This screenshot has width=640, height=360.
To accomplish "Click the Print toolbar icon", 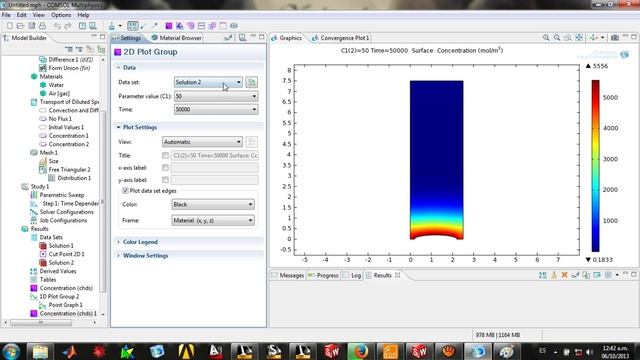I will click(42, 26).
